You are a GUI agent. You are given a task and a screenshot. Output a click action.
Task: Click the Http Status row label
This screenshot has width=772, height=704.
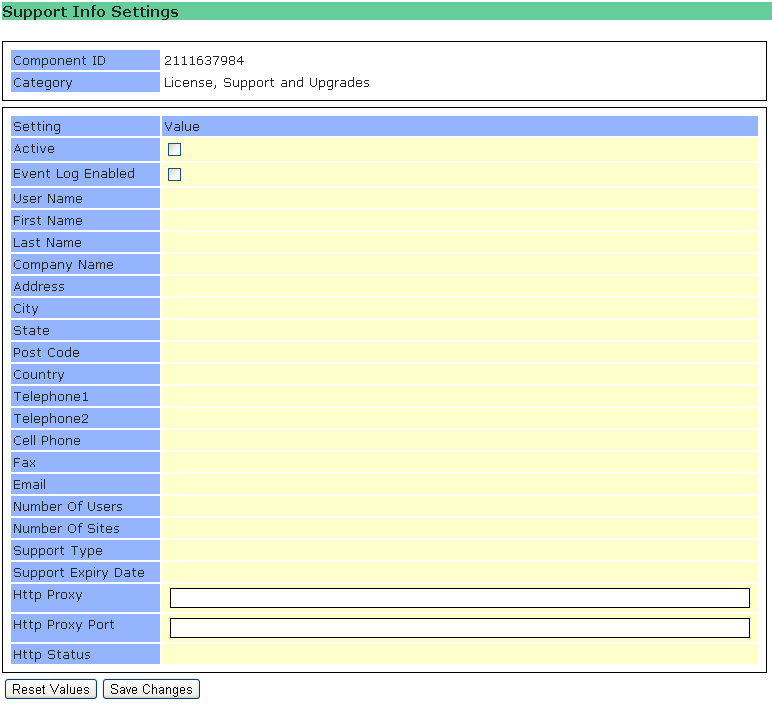click(52, 655)
